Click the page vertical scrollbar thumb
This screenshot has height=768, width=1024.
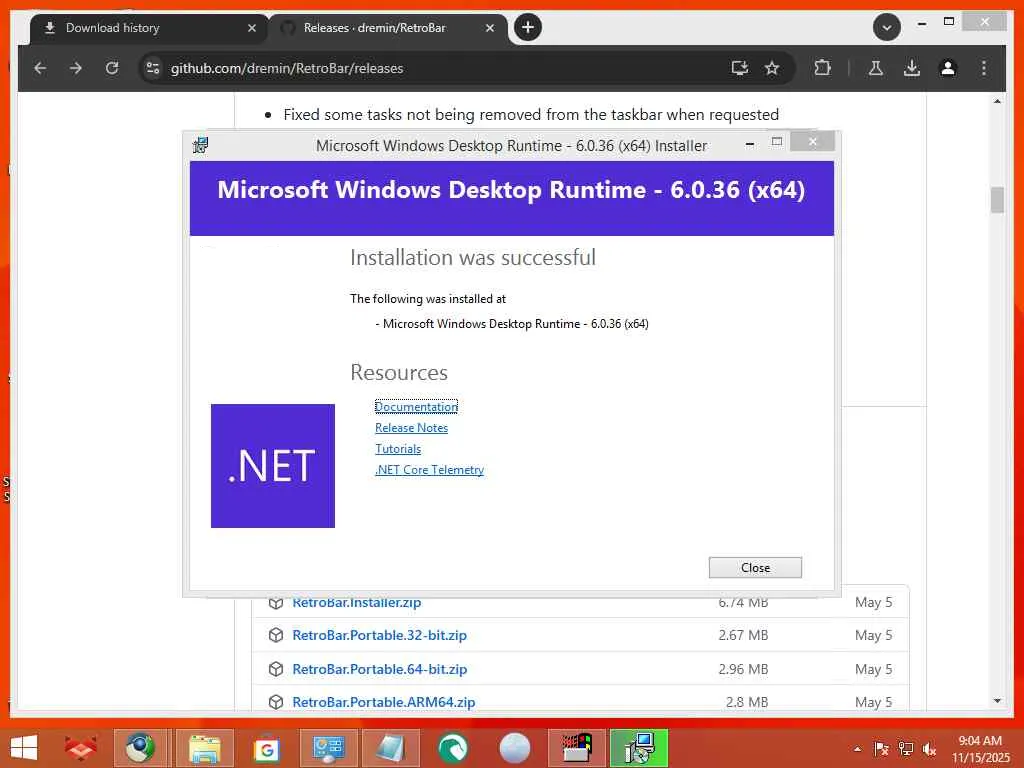[x=997, y=200]
